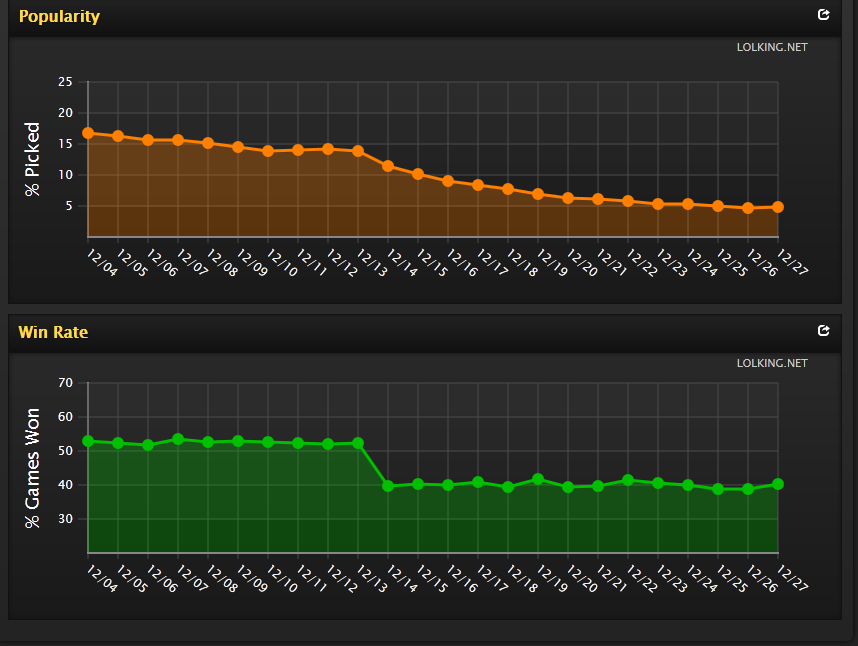Select the 12/16 orange point on the Popularity chart

448,181
